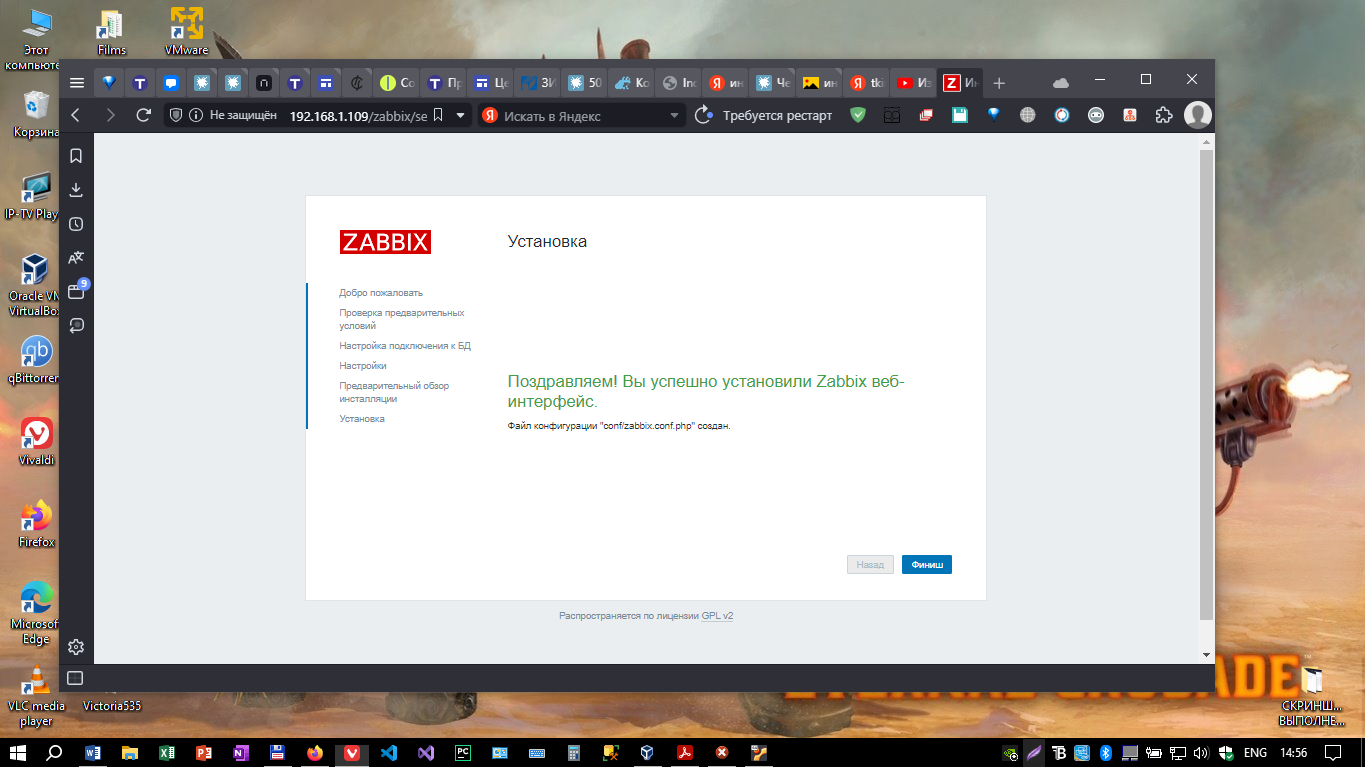Open Word from the taskbar
Screen dimensions: 1365x767
(x=94, y=752)
